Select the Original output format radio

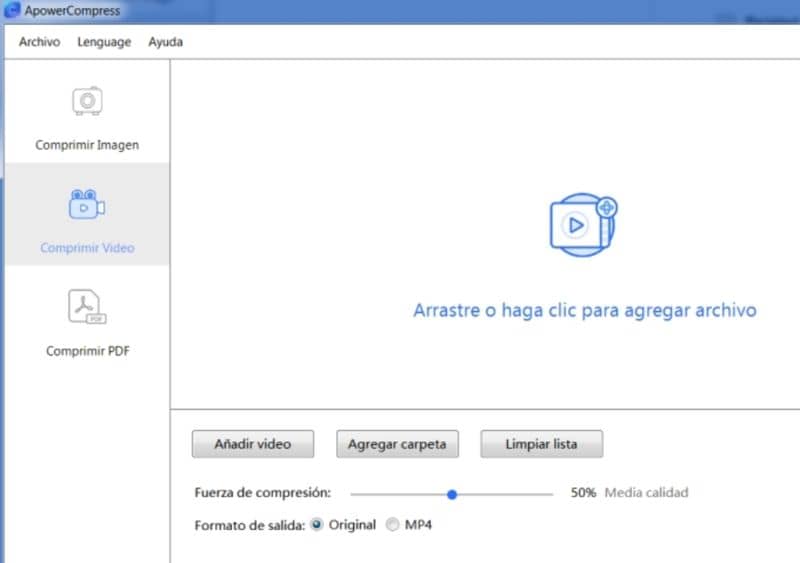pyautogui.click(x=316, y=524)
